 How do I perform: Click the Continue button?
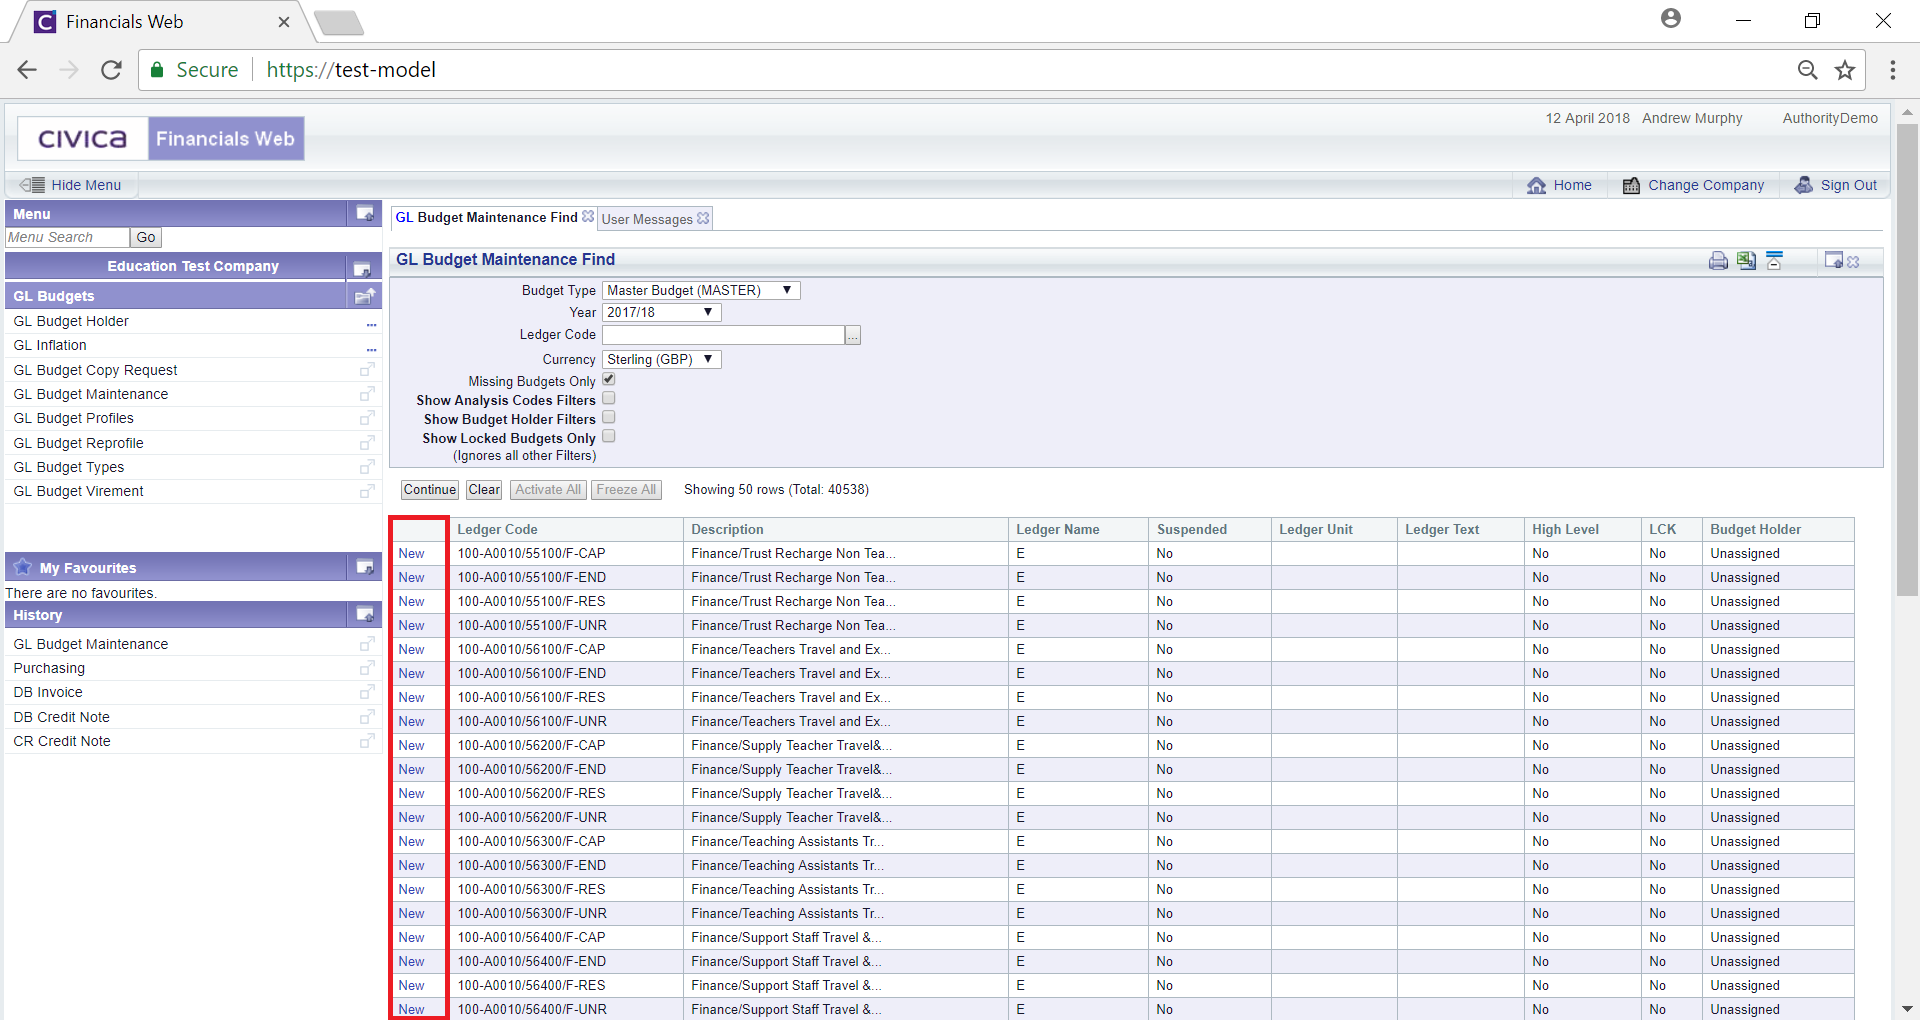coord(430,490)
